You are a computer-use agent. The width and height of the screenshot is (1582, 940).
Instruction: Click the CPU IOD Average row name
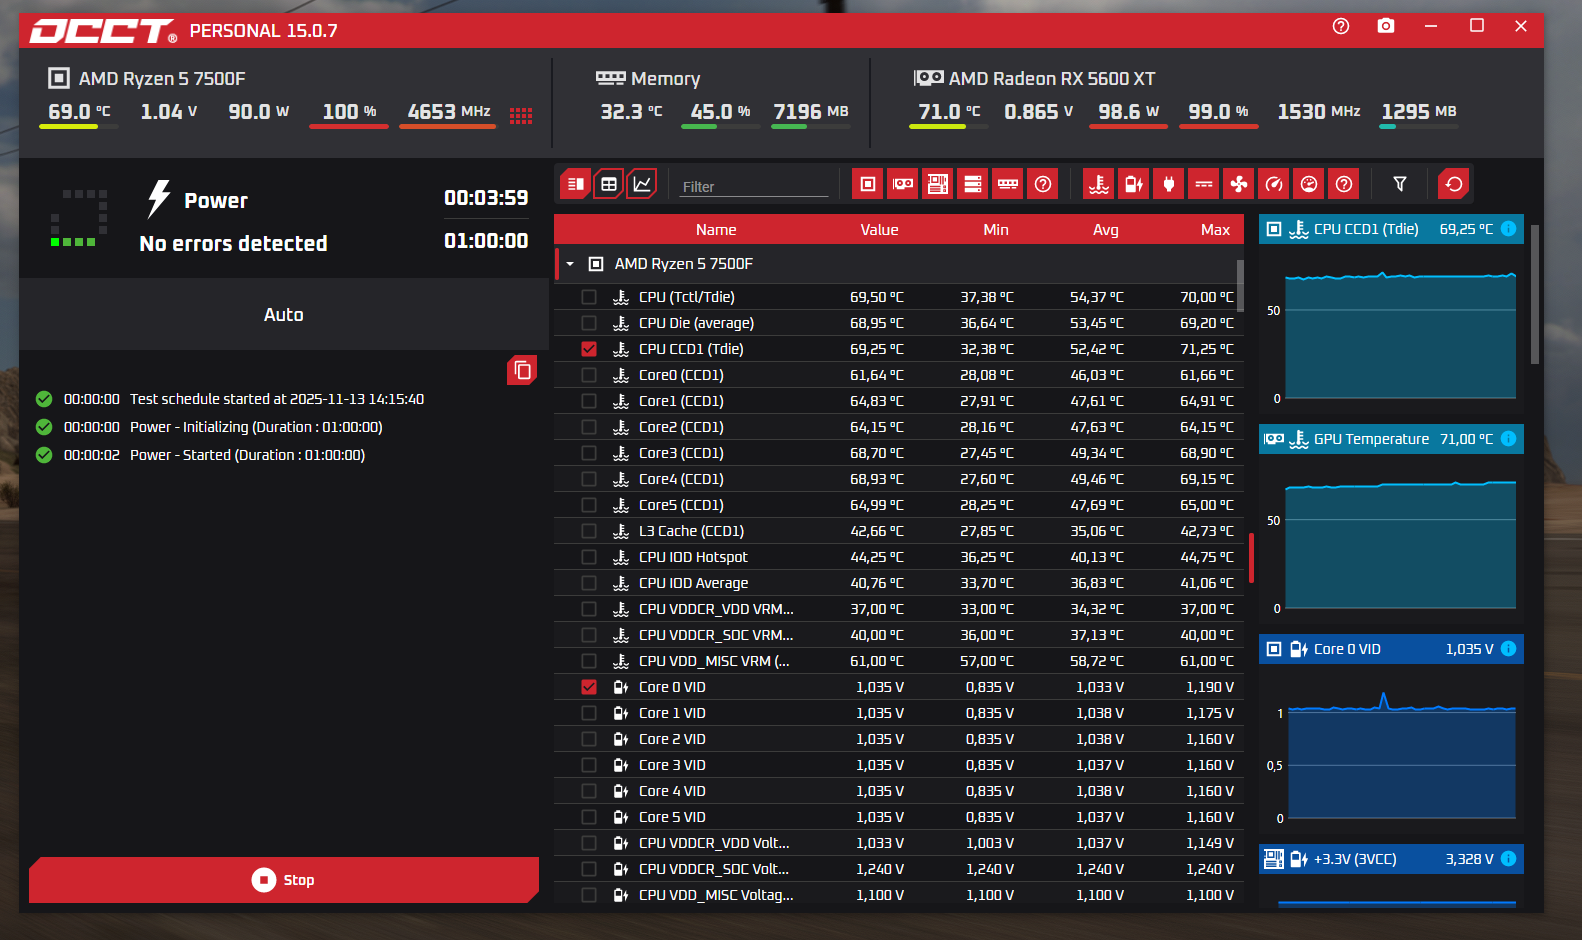[693, 583]
